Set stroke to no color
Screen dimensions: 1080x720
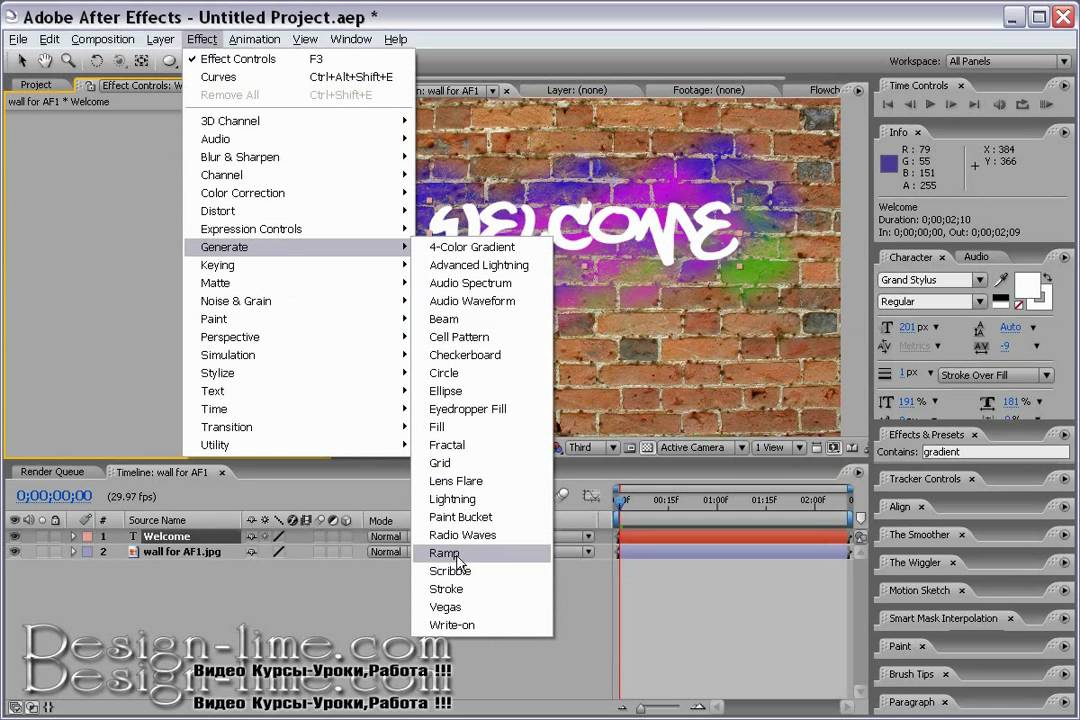(x=1018, y=304)
